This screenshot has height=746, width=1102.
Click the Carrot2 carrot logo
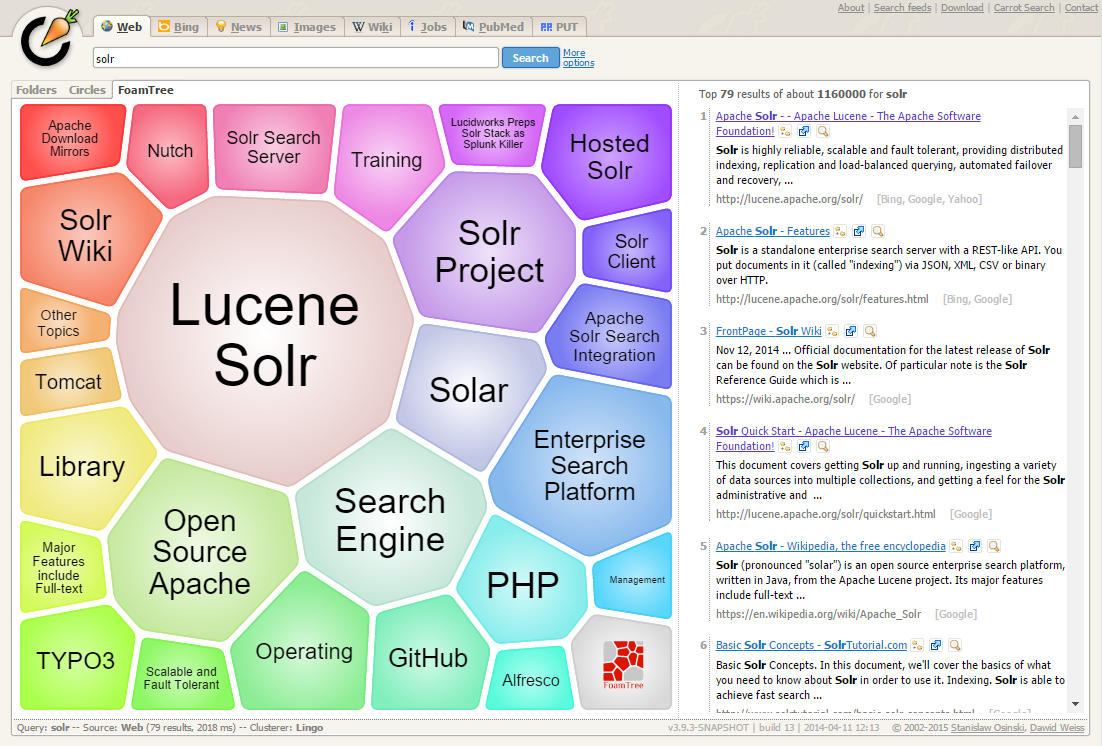pyautogui.click(x=45, y=36)
